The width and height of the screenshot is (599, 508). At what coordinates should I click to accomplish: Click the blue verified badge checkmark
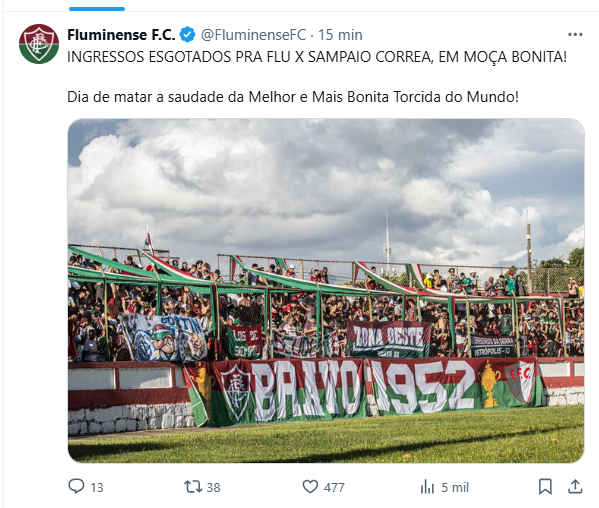coord(187,35)
